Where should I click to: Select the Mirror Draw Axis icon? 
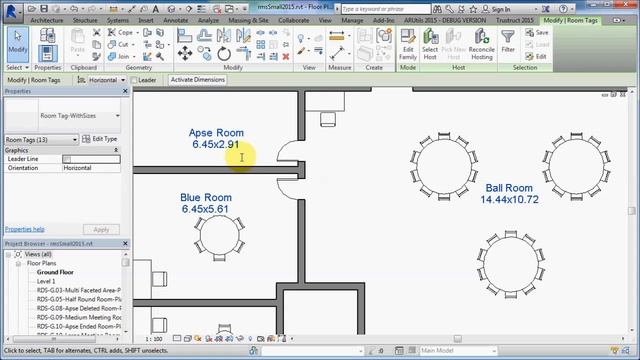[x=243, y=36]
